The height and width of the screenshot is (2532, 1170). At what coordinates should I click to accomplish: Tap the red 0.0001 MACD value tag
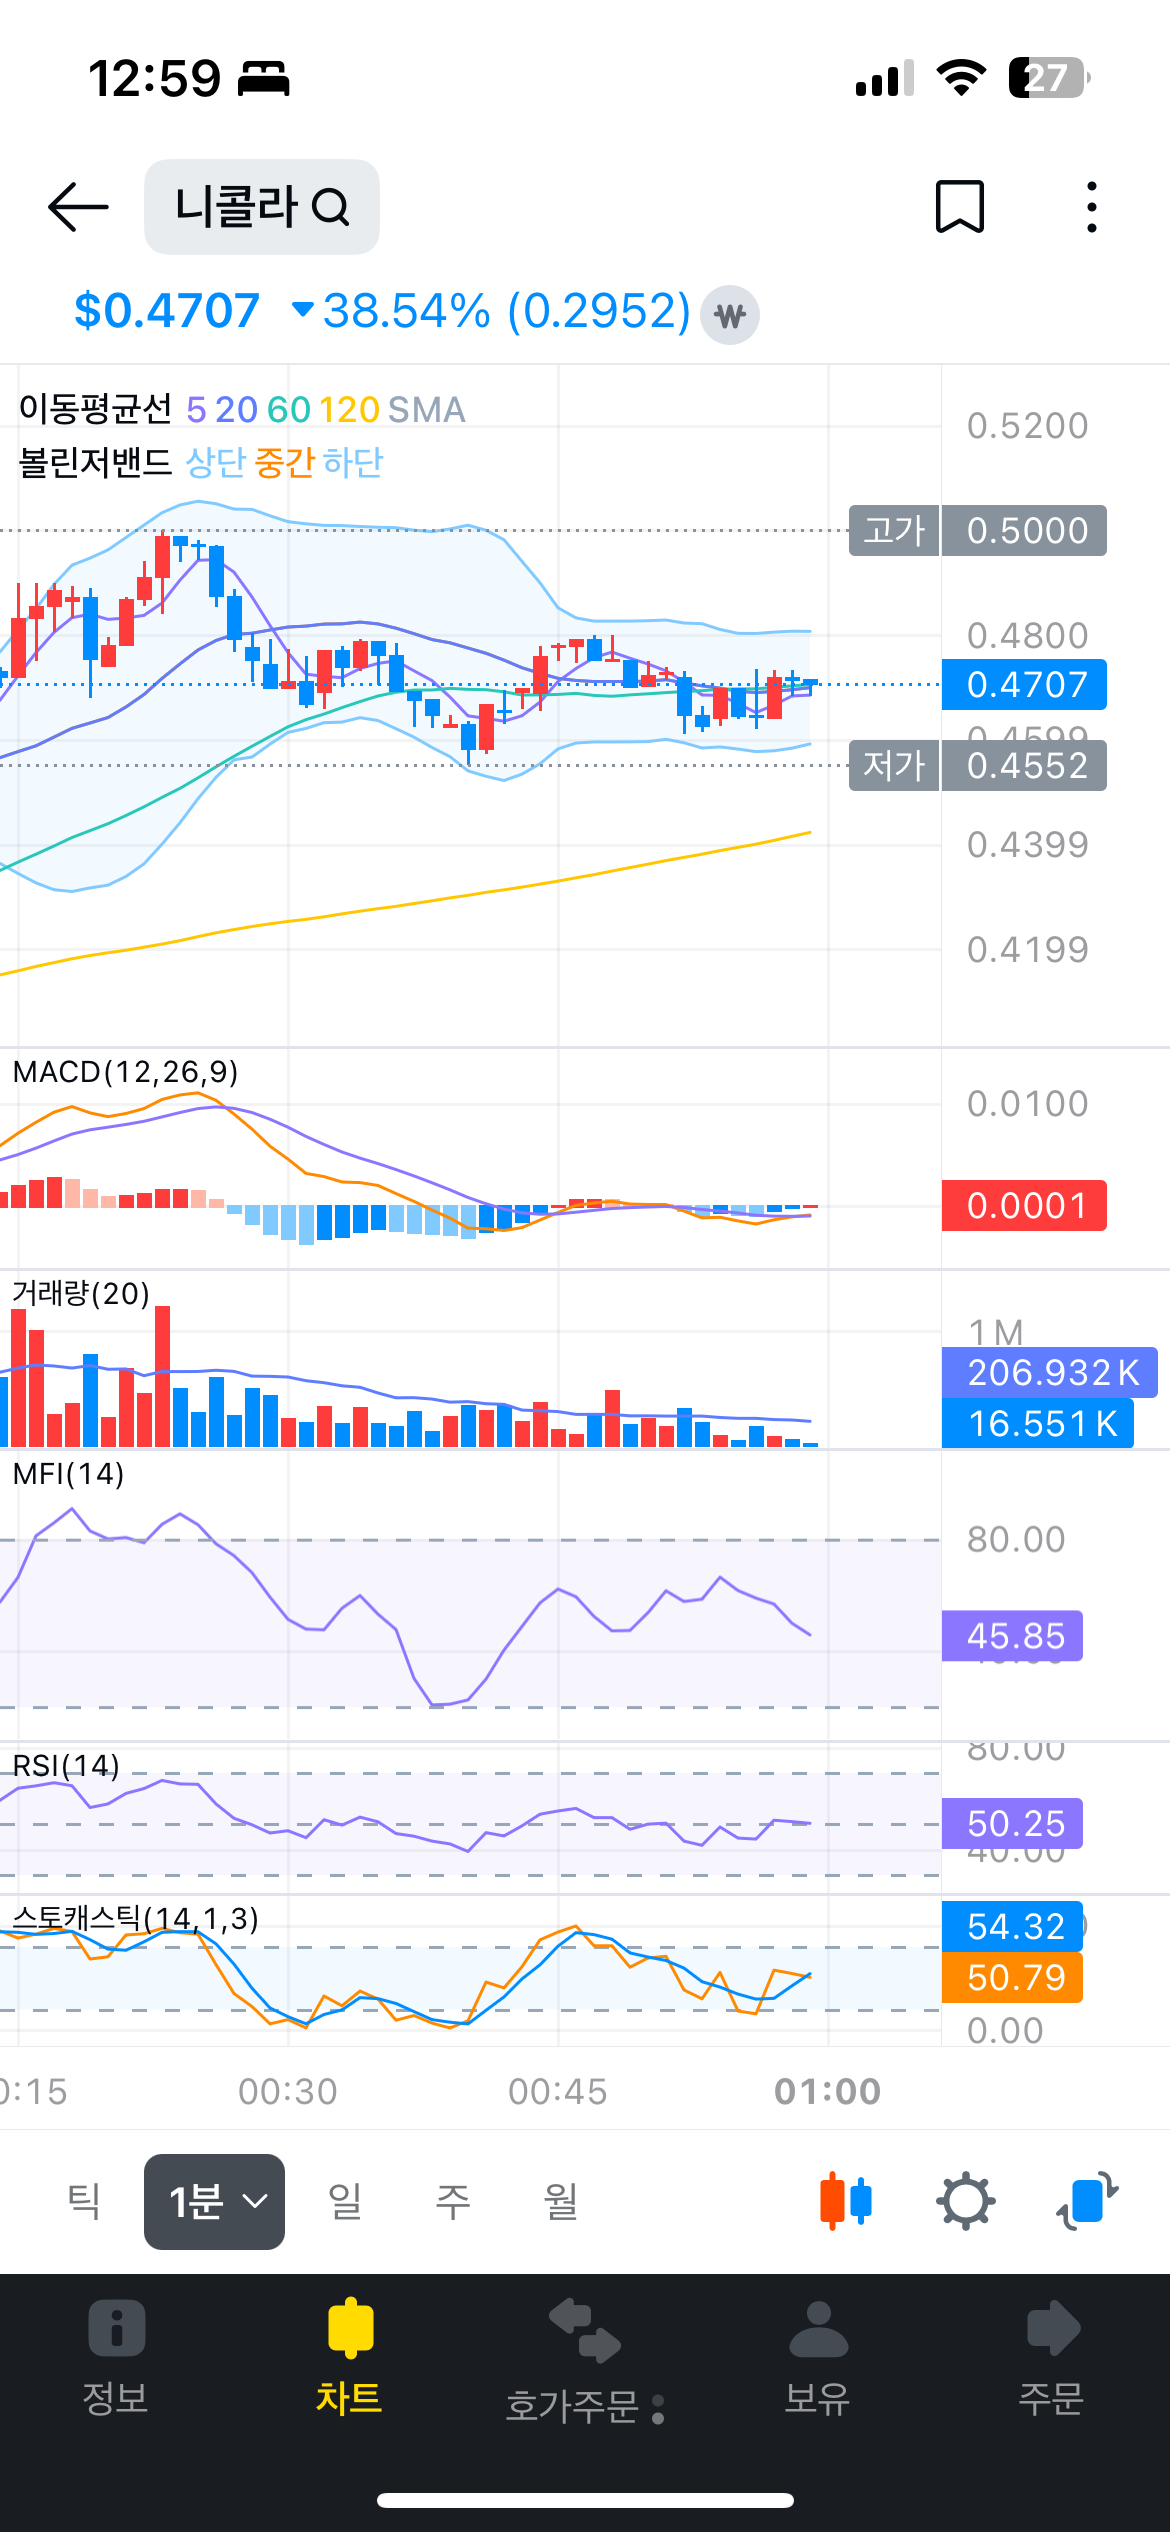tap(1024, 1205)
